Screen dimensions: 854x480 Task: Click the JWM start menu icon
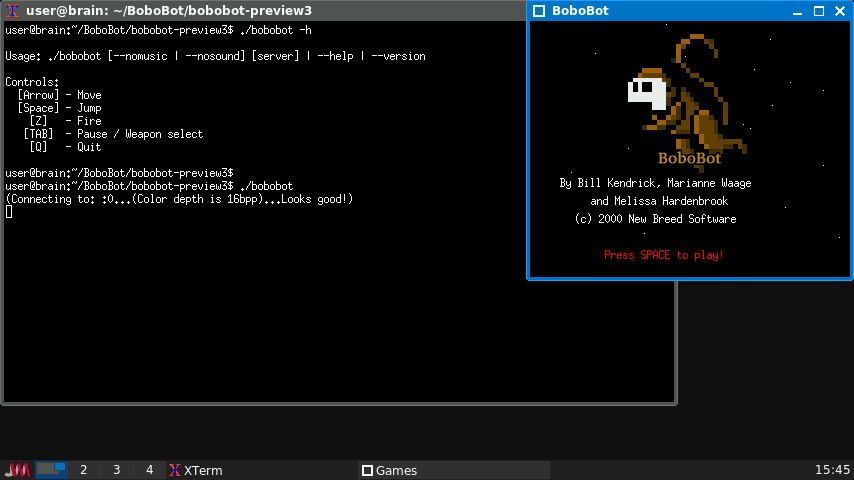tap(18, 470)
